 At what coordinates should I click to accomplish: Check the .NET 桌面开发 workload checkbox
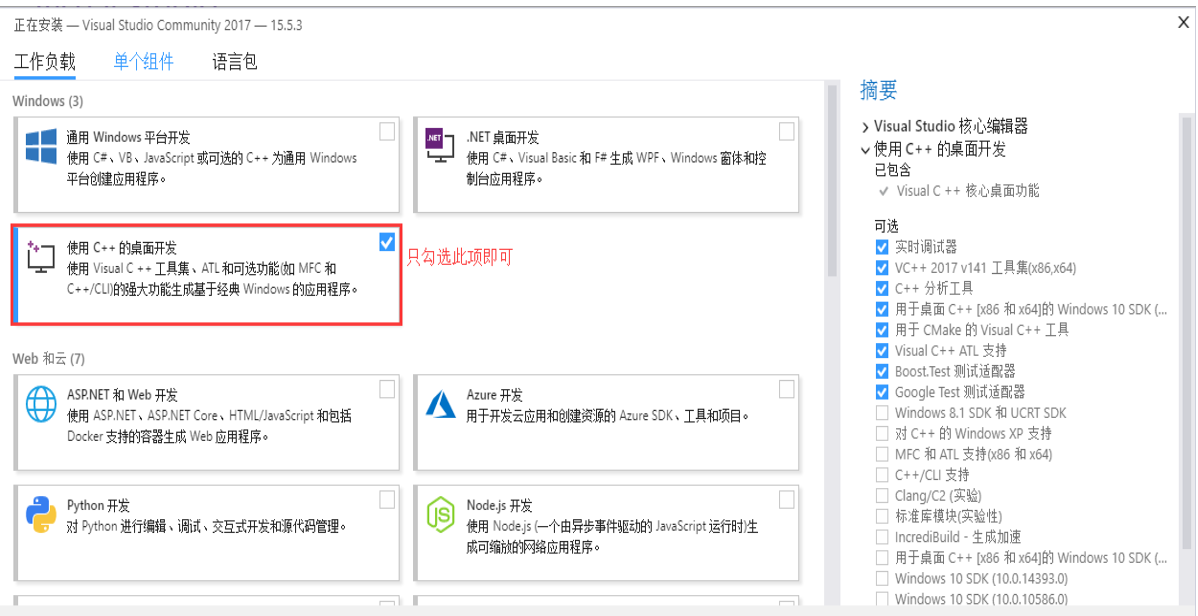click(x=786, y=131)
